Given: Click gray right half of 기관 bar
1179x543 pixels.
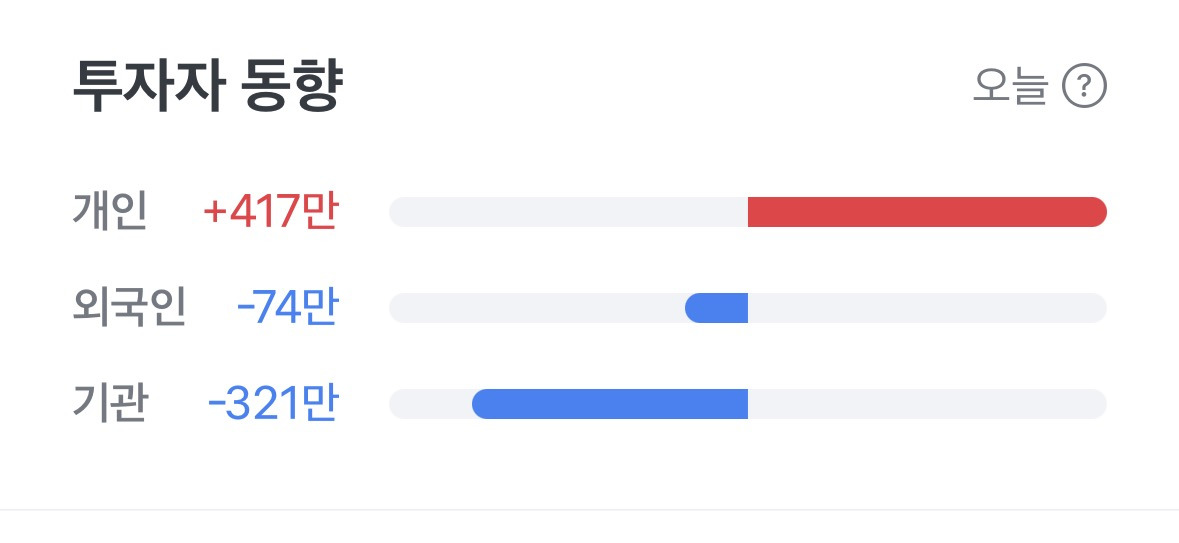Looking at the screenshot, I should (927, 404).
